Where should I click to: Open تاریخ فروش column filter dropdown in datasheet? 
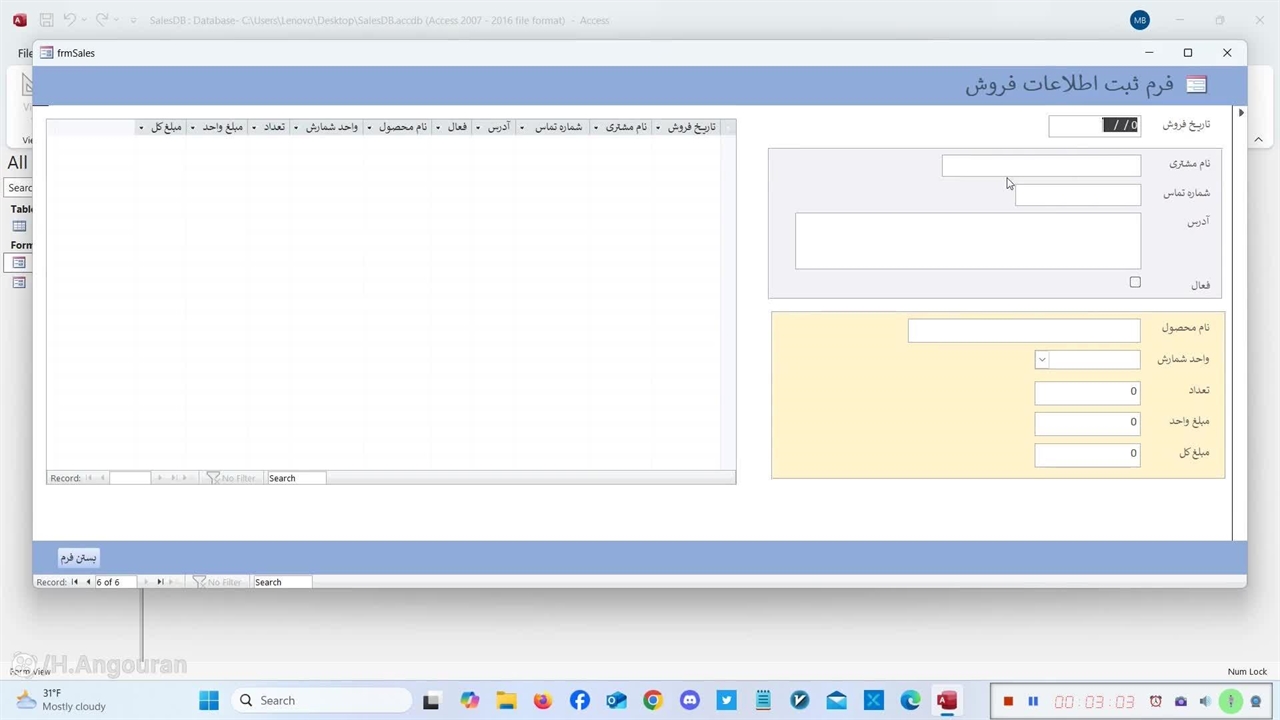coord(658,128)
